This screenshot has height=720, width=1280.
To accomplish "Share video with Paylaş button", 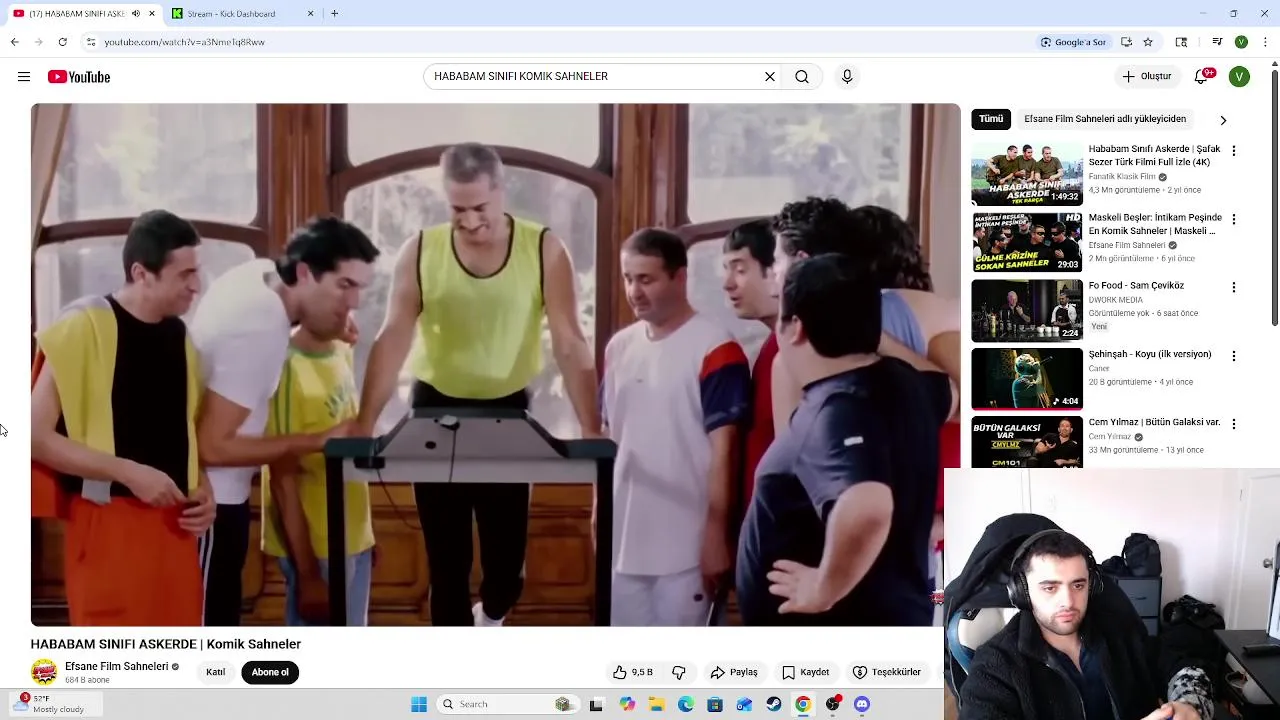I will coord(734,672).
